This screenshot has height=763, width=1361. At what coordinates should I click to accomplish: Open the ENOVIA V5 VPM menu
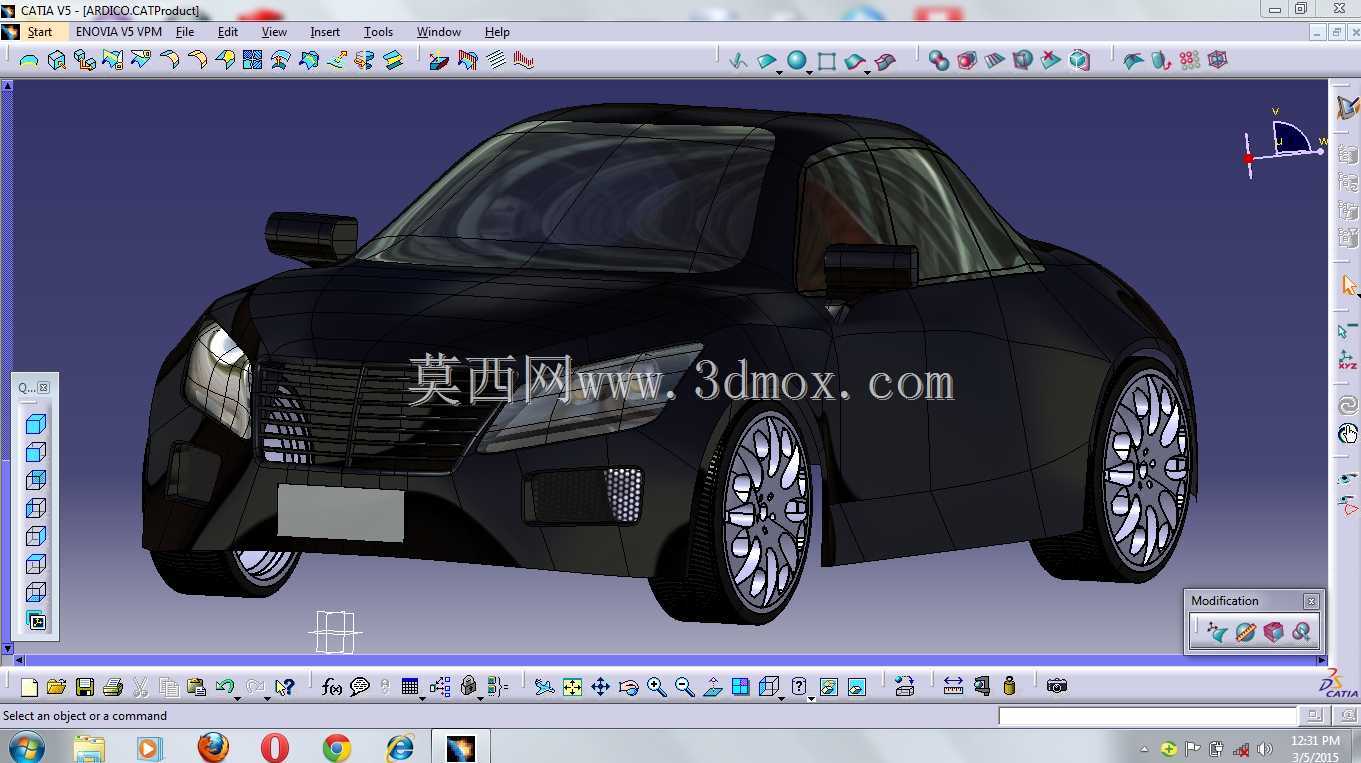point(118,32)
